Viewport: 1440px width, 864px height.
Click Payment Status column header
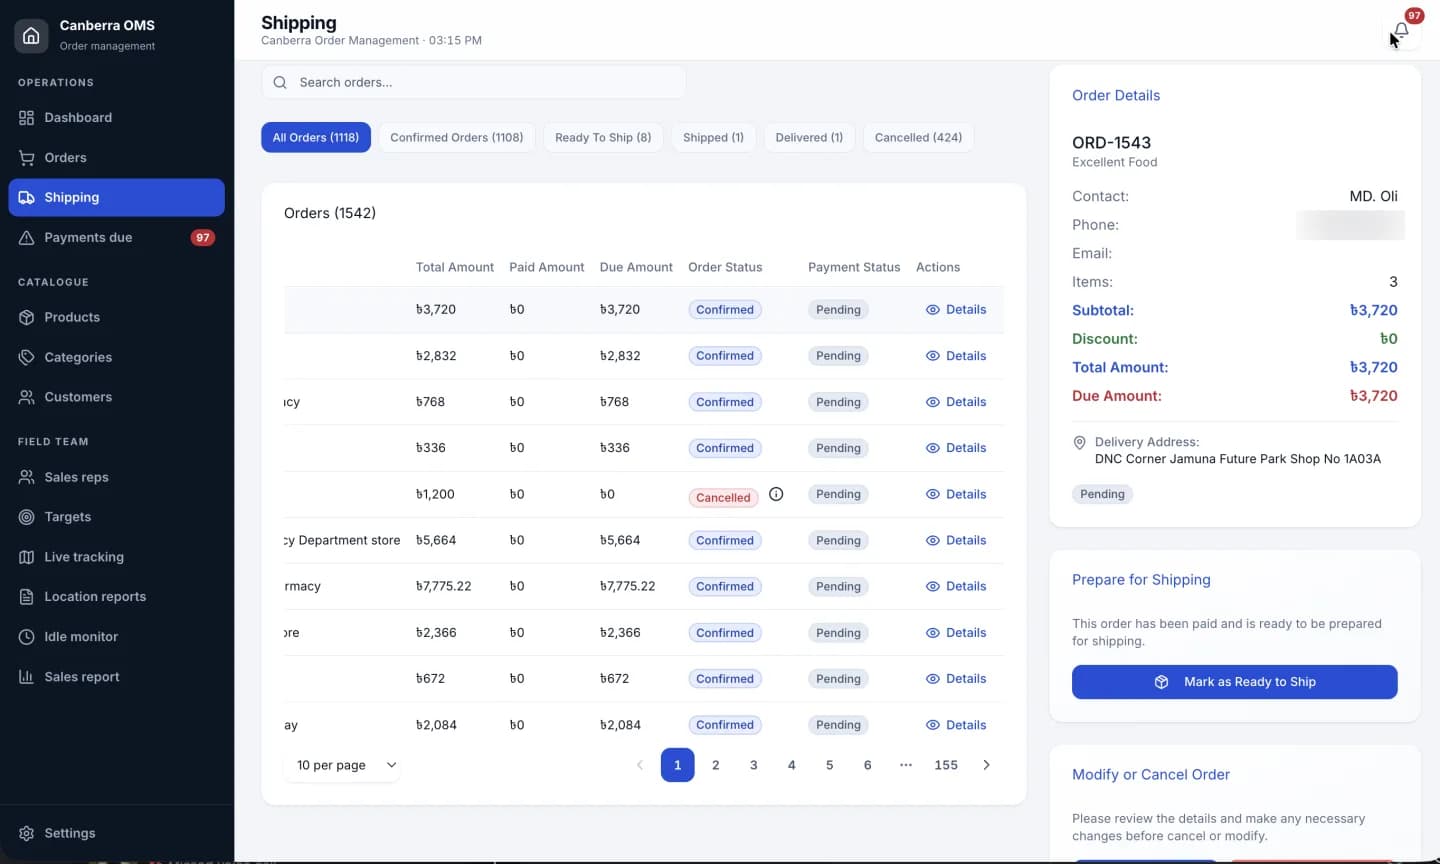click(854, 267)
